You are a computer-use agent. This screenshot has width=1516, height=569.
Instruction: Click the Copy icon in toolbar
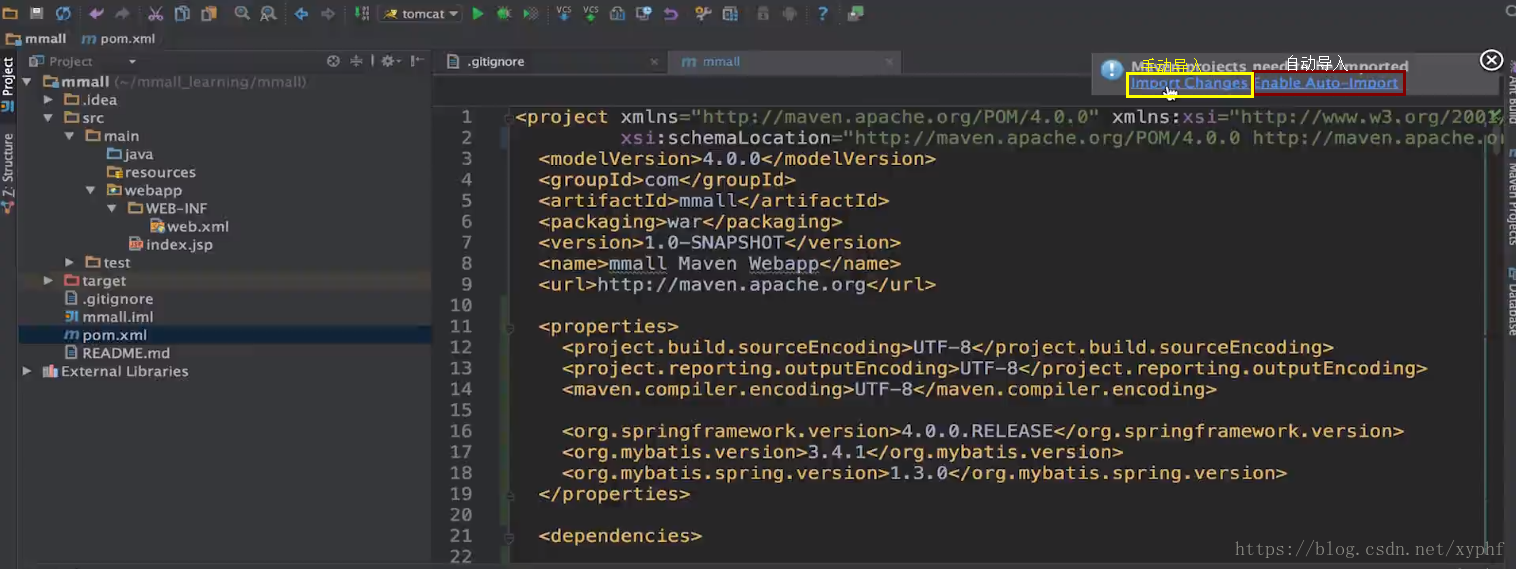[x=182, y=14]
